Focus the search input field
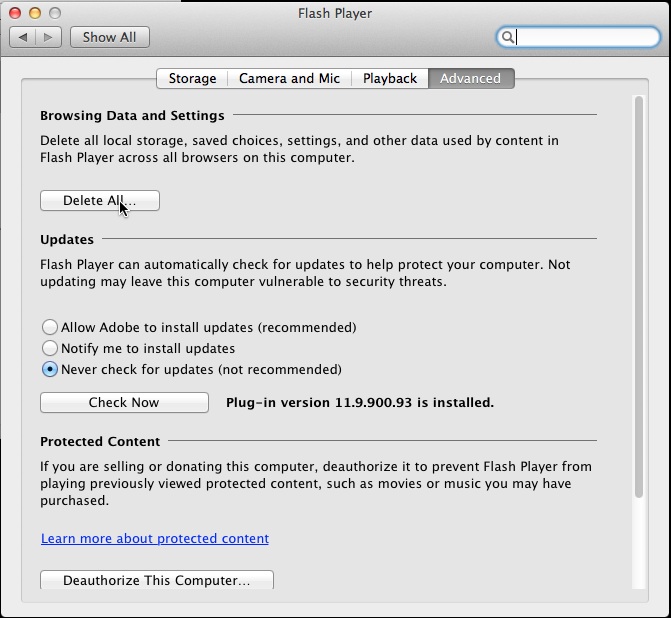Image resolution: width=671 pixels, height=618 pixels. (x=585, y=37)
